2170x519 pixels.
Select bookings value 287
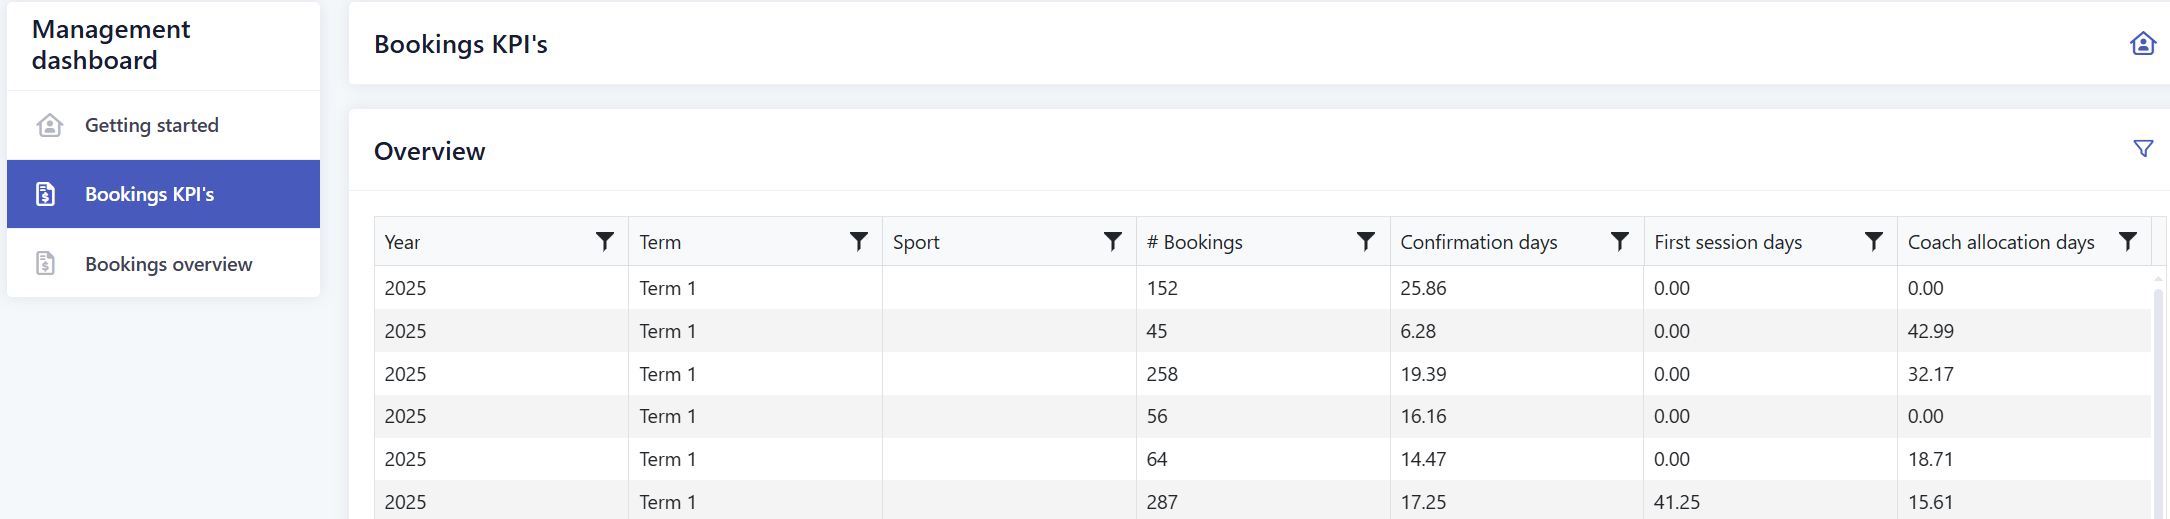1162,502
